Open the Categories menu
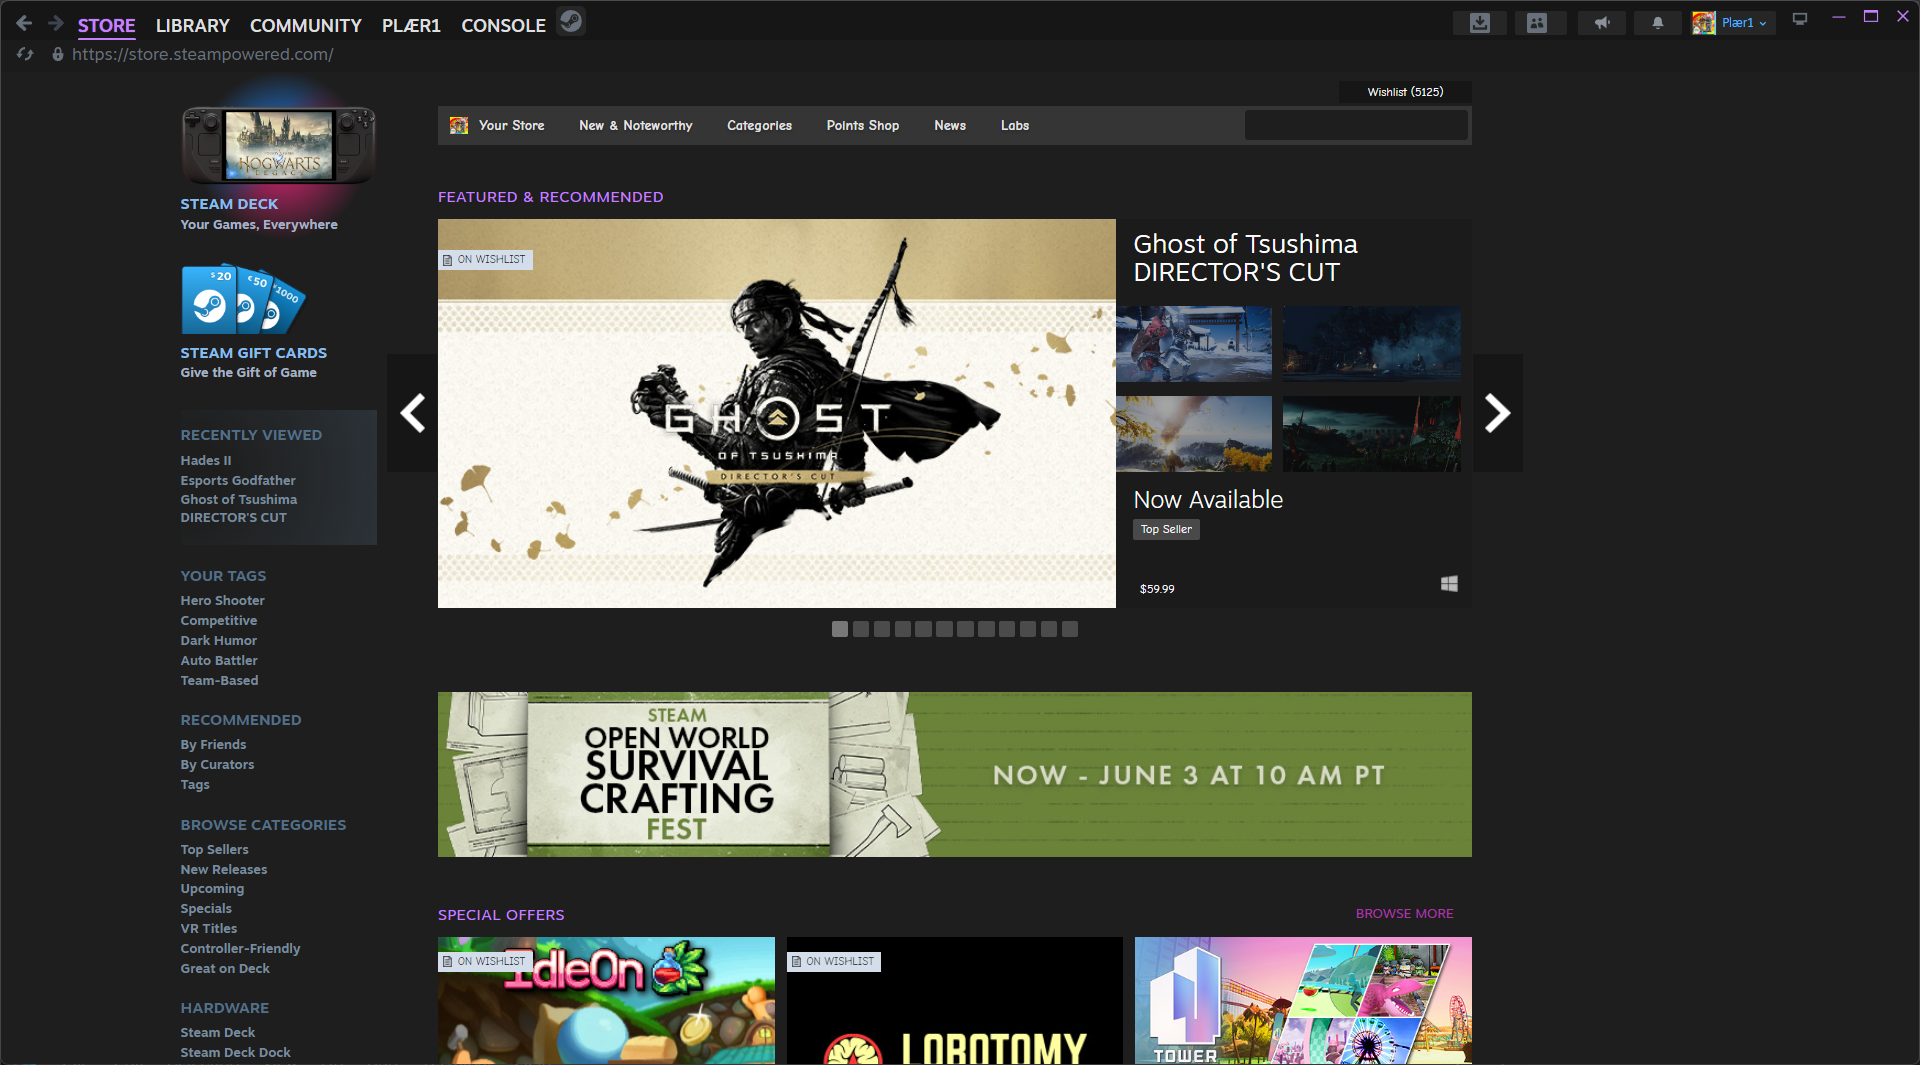The height and width of the screenshot is (1065, 1920). point(759,125)
